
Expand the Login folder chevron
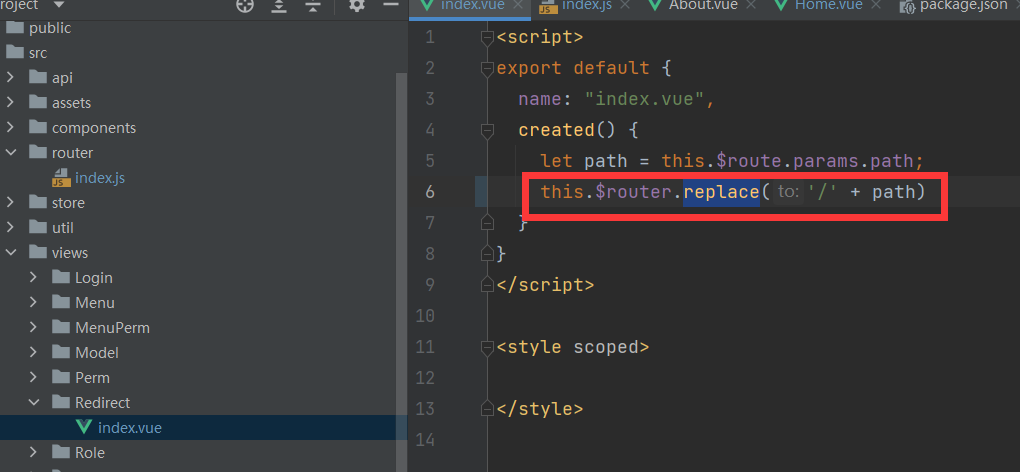pos(34,278)
